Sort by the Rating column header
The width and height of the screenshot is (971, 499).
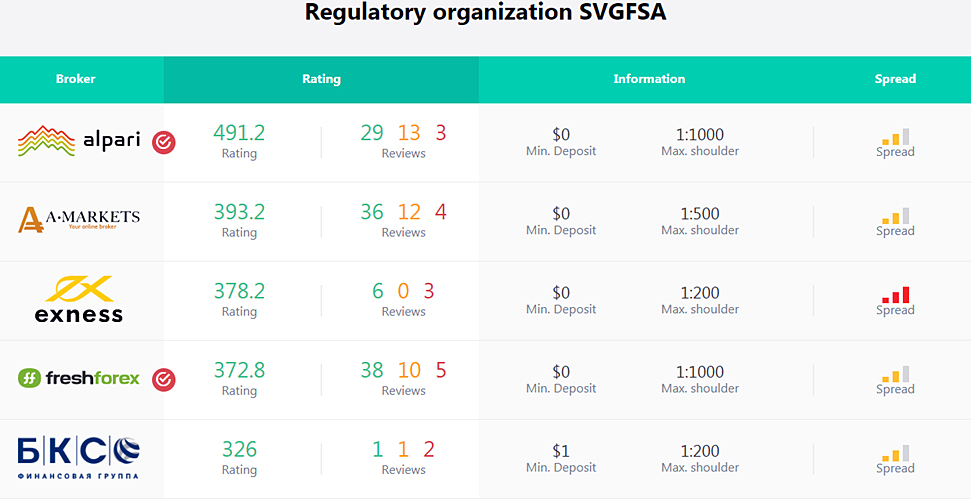(x=321, y=79)
